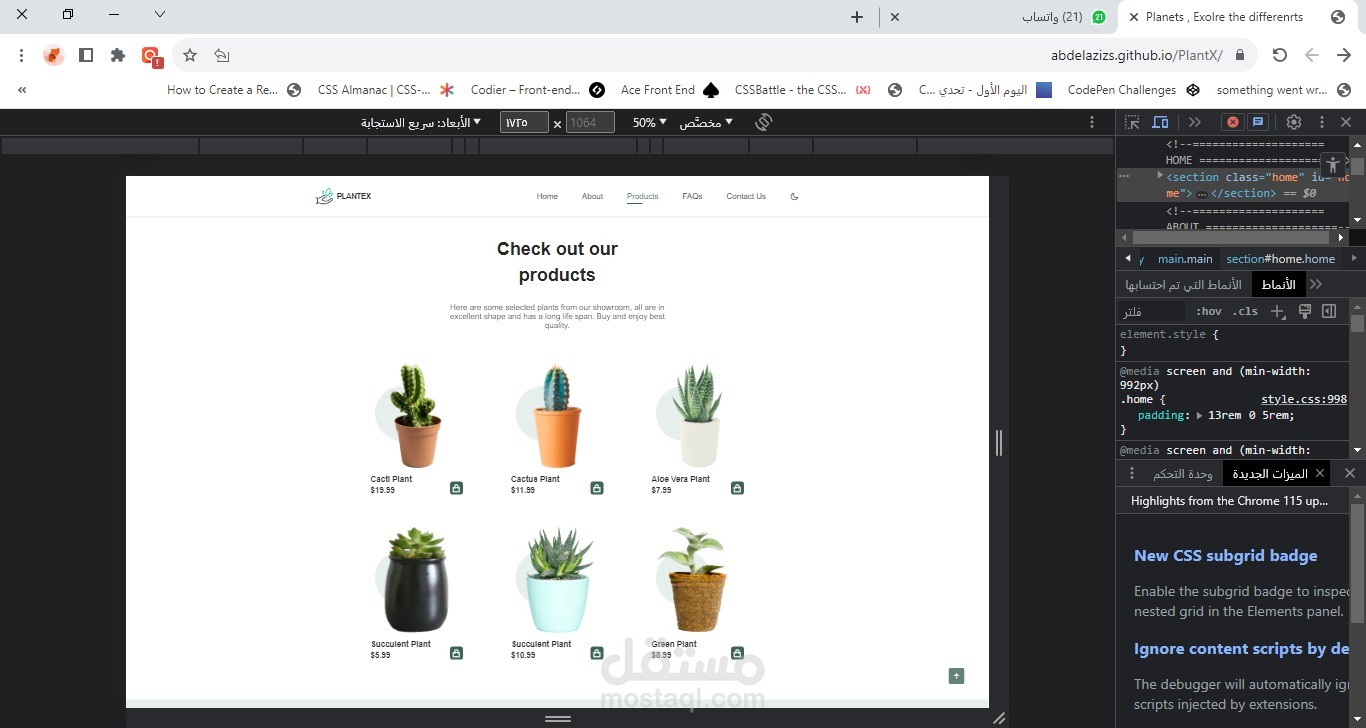The width and height of the screenshot is (1366, 728).
Task: Click the rotate viewport icon in device toolbar
Action: 763,121
